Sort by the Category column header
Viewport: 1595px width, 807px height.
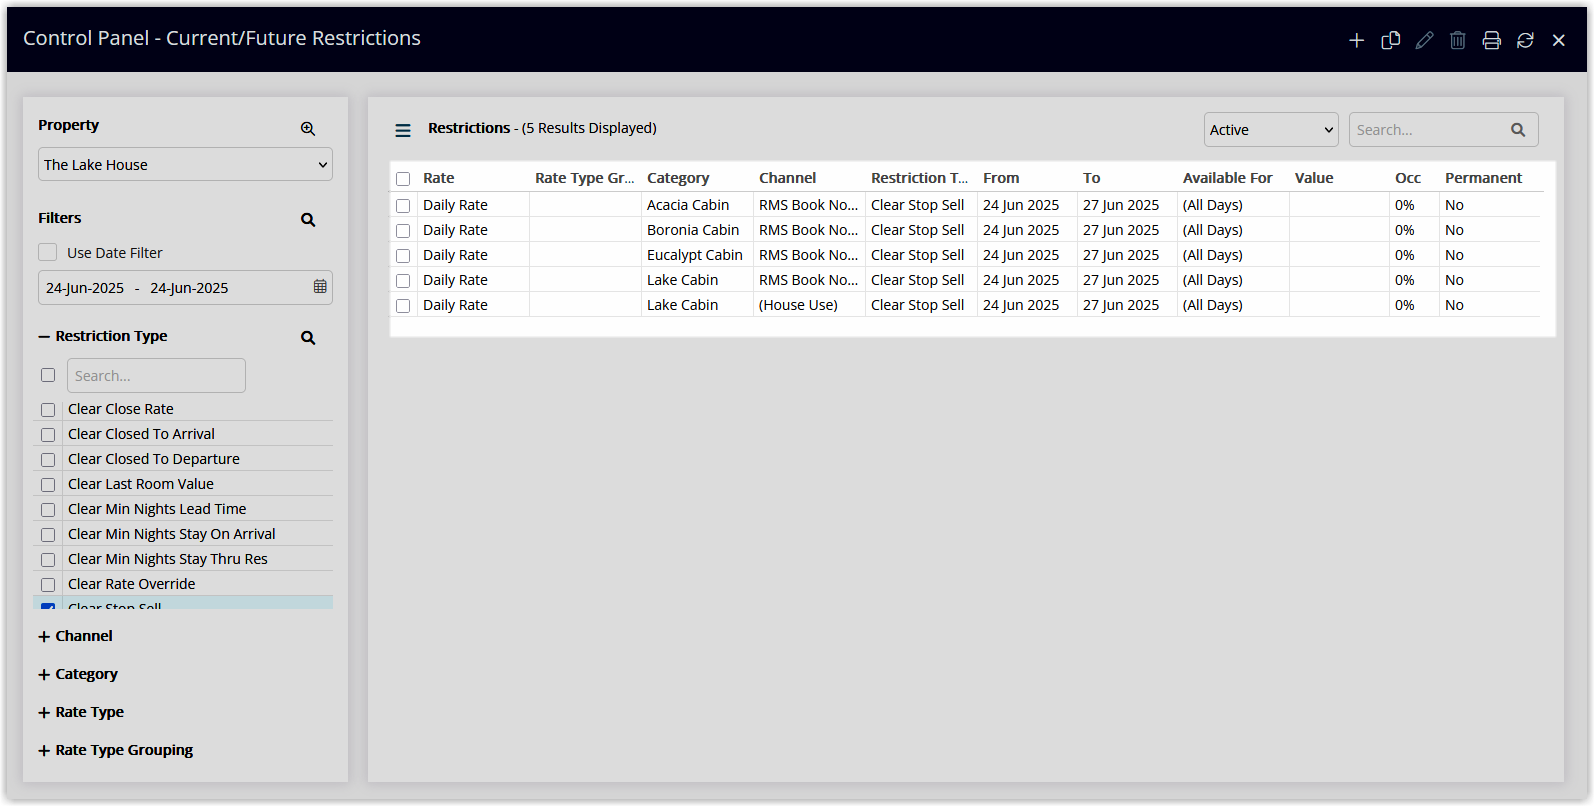pyautogui.click(x=678, y=178)
